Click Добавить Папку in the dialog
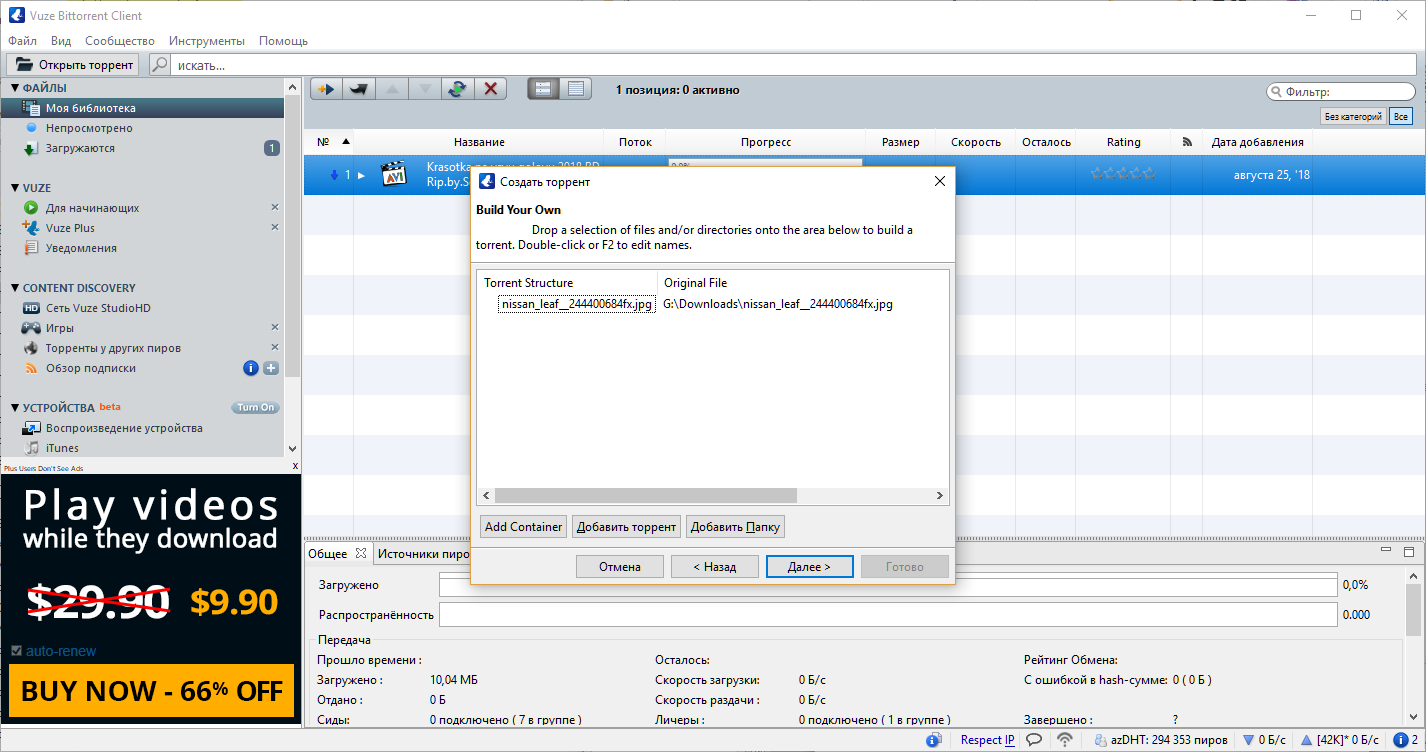The image size is (1426, 752). tap(735, 527)
